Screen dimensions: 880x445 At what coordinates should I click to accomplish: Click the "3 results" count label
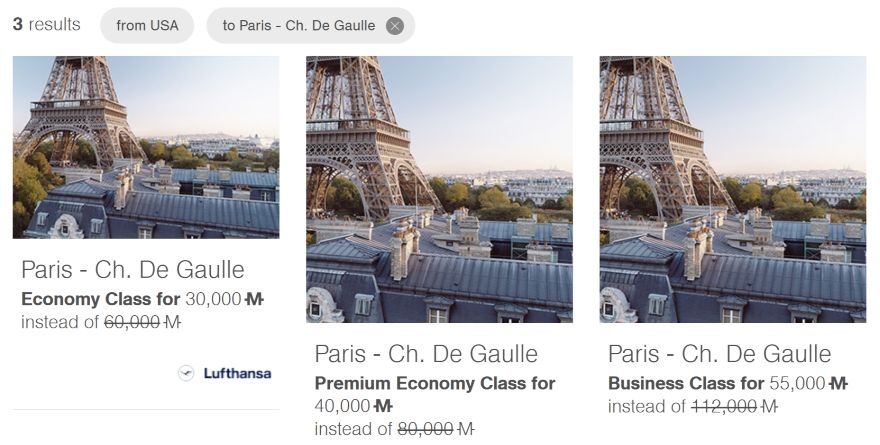pyautogui.click(x=46, y=25)
